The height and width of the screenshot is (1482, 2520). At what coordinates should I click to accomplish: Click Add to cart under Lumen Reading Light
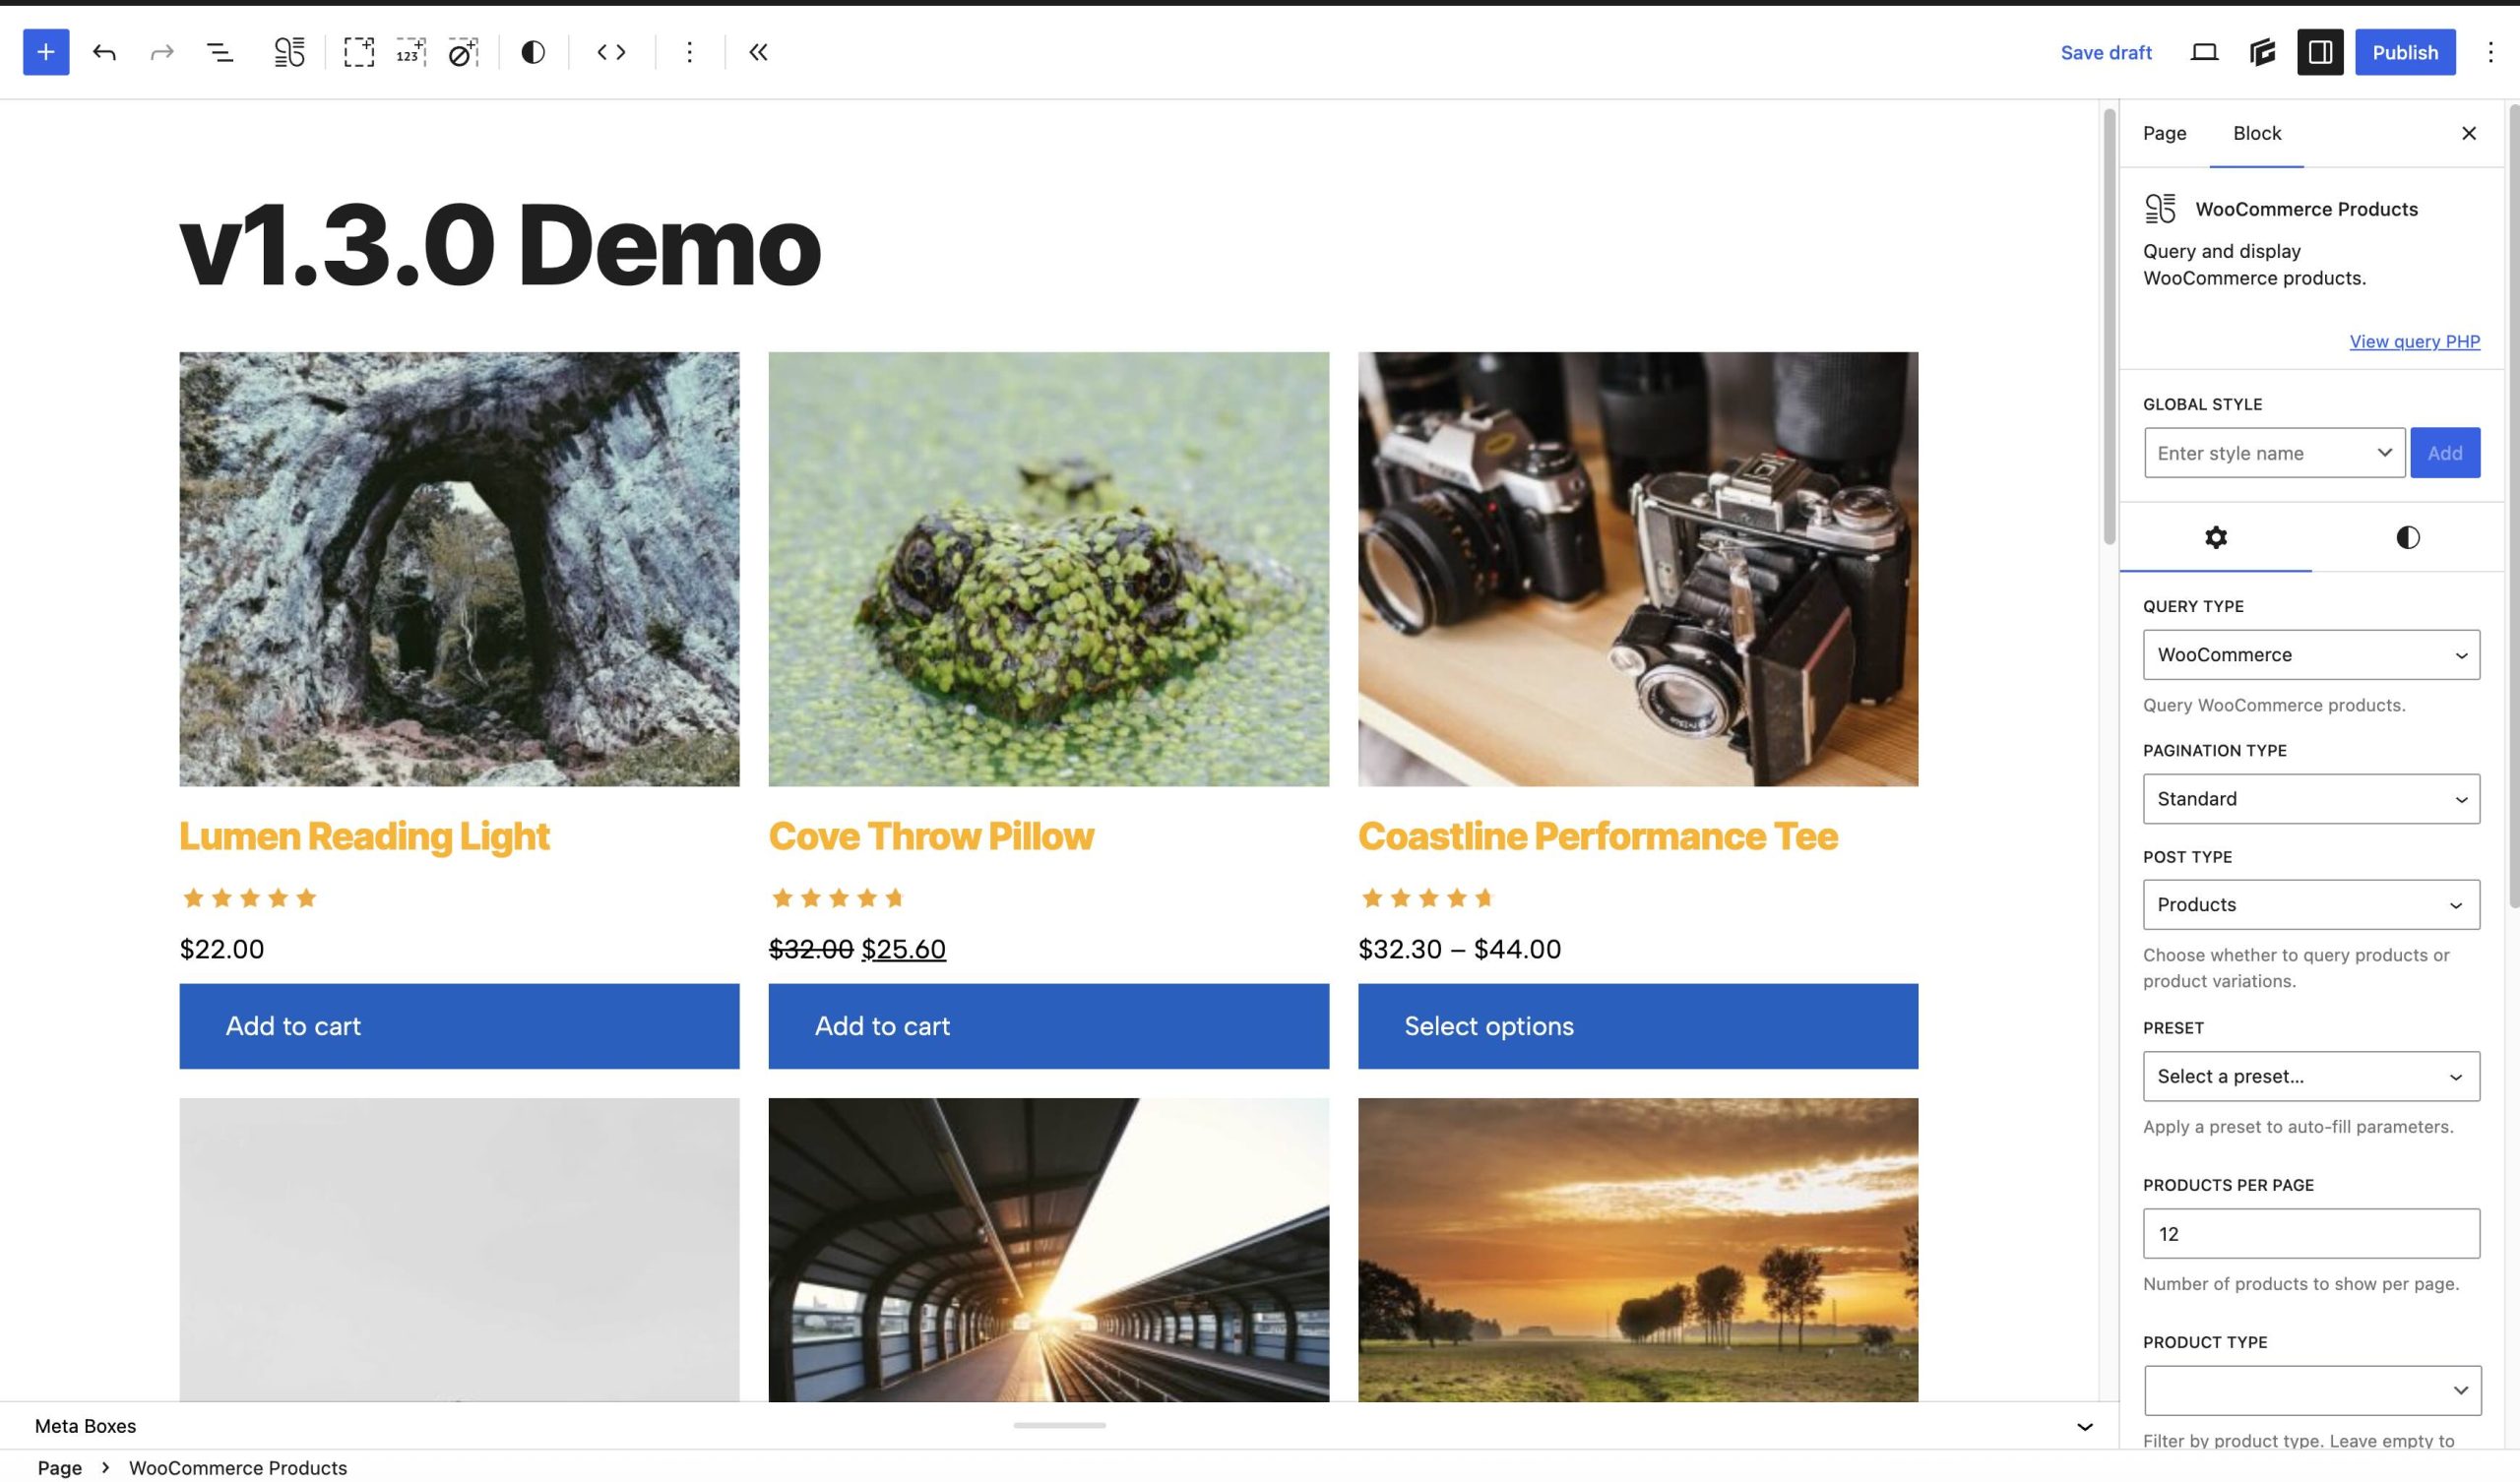[x=459, y=1026]
